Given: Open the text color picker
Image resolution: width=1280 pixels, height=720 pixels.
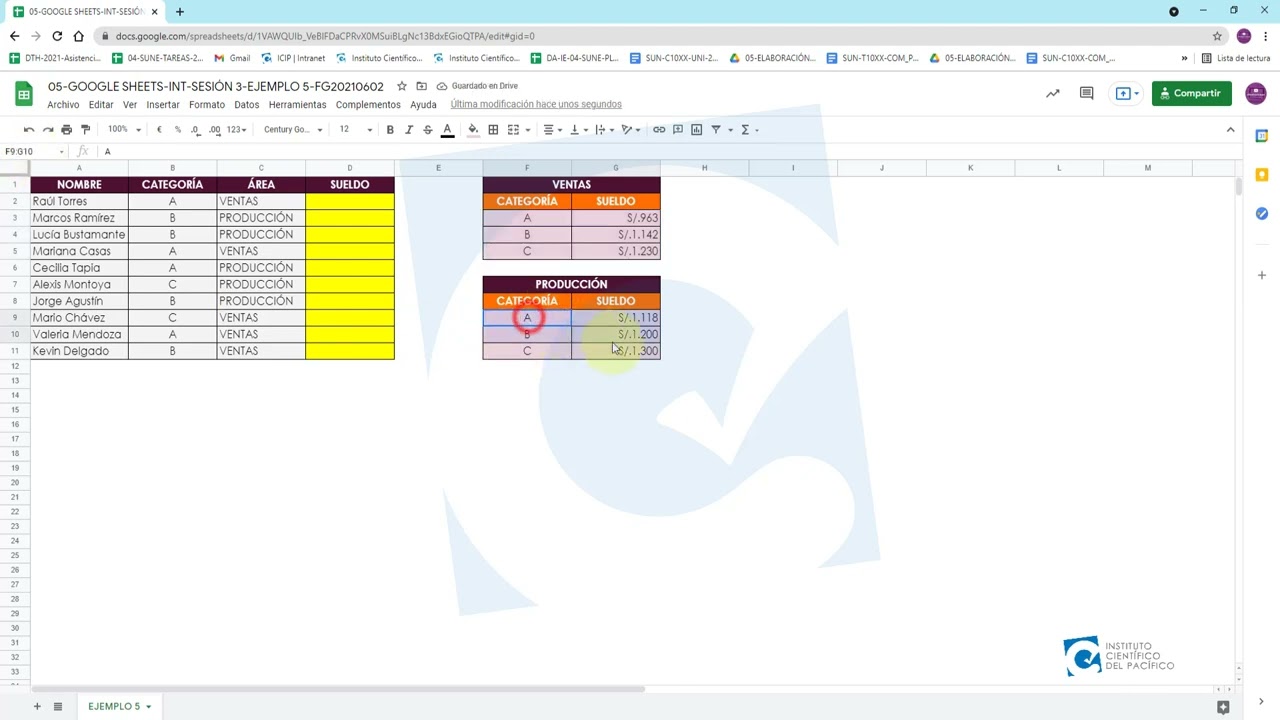Looking at the screenshot, I should pos(447,130).
